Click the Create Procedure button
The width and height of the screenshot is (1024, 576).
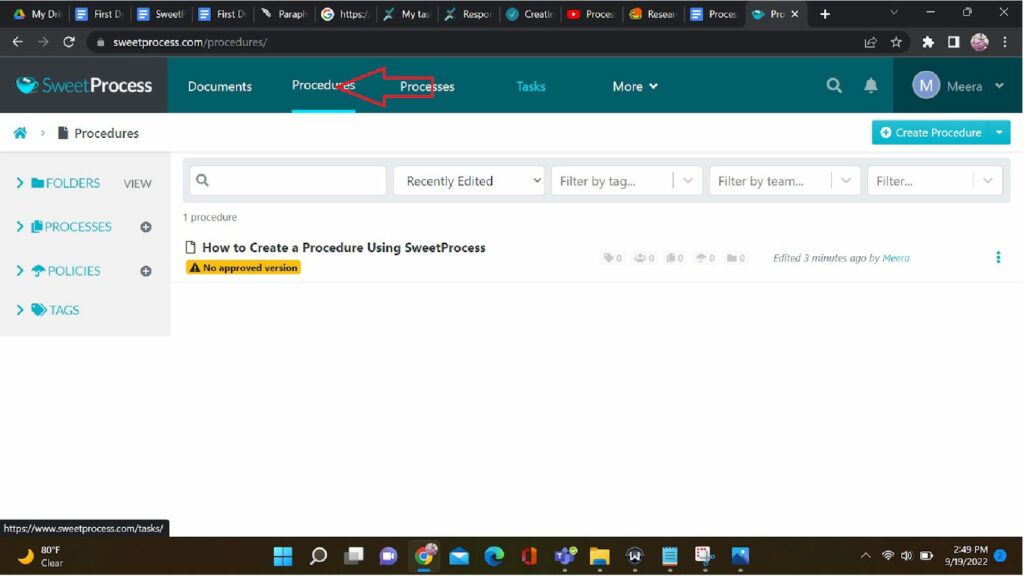click(x=931, y=133)
